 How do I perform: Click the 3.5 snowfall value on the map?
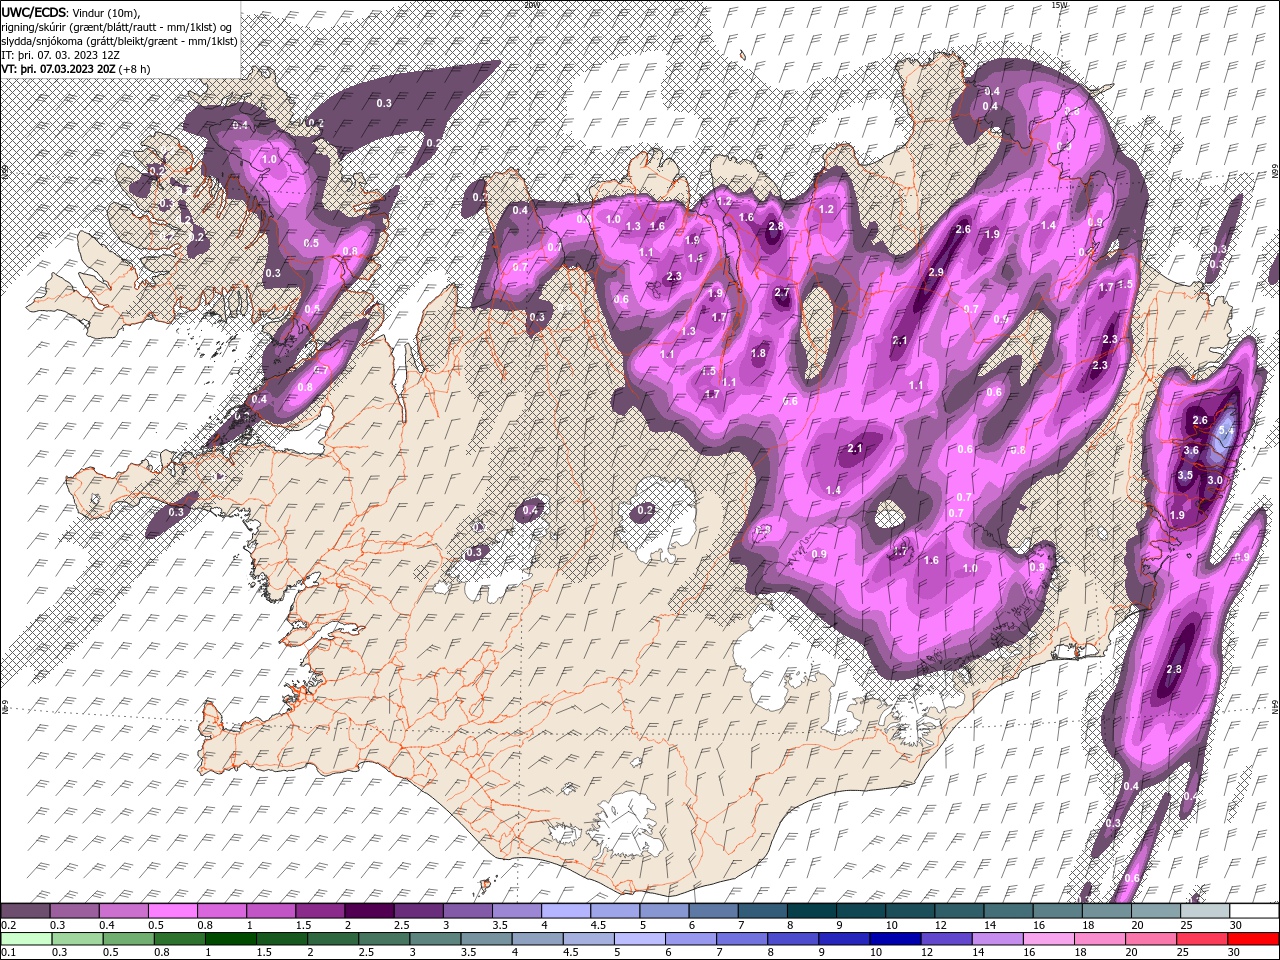1185,476
